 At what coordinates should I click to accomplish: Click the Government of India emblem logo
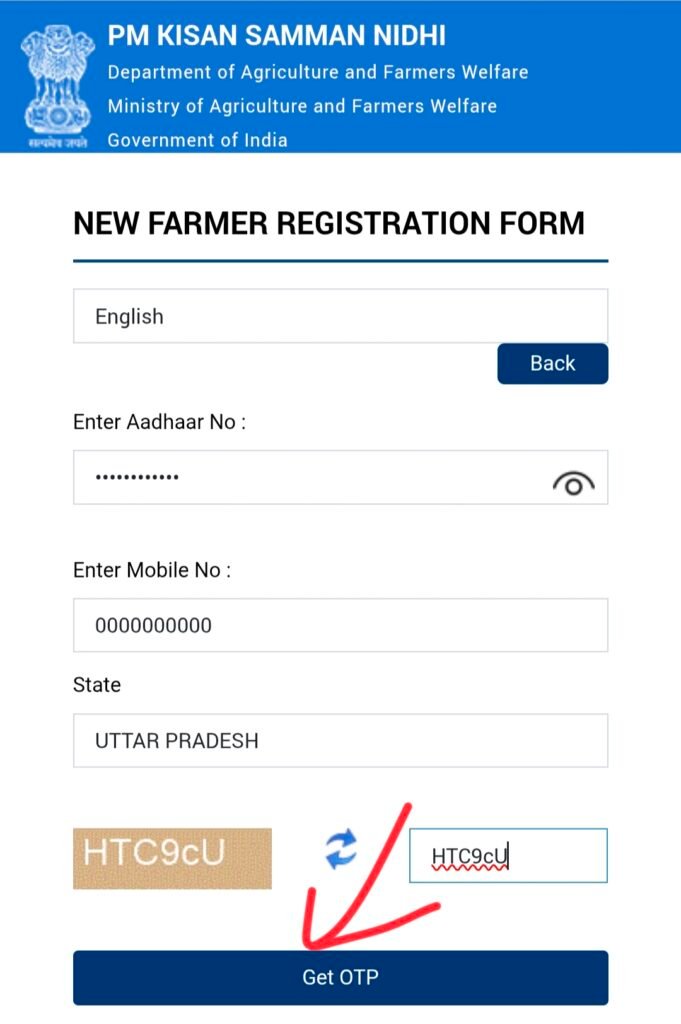(x=57, y=85)
